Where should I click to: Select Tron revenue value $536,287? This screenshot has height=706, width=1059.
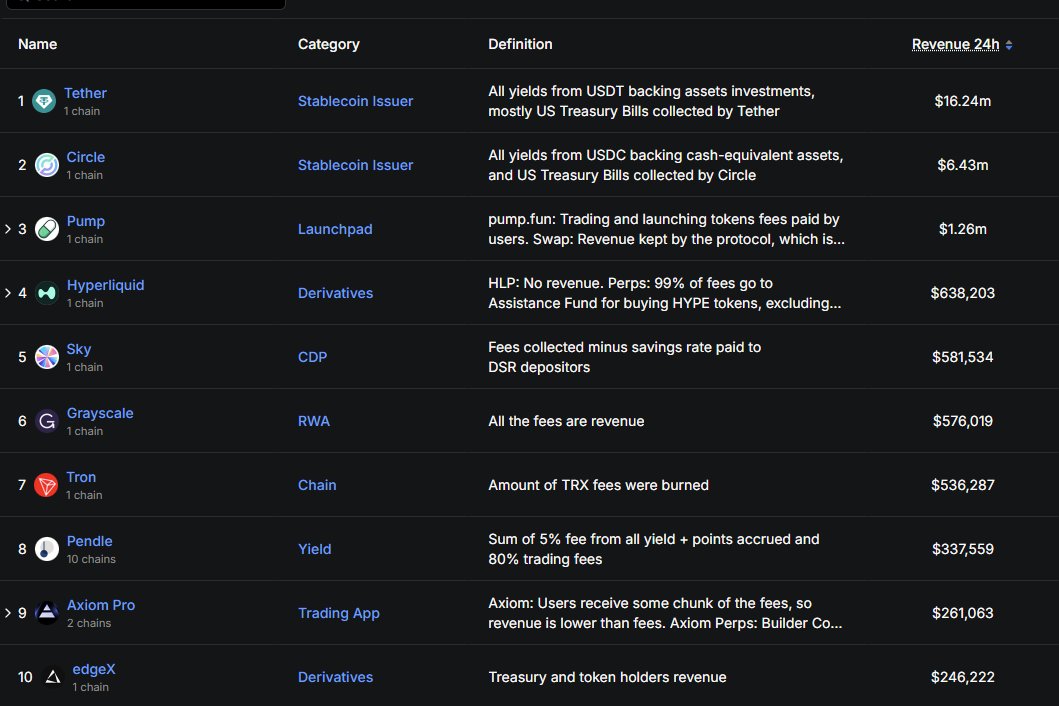[962, 485]
